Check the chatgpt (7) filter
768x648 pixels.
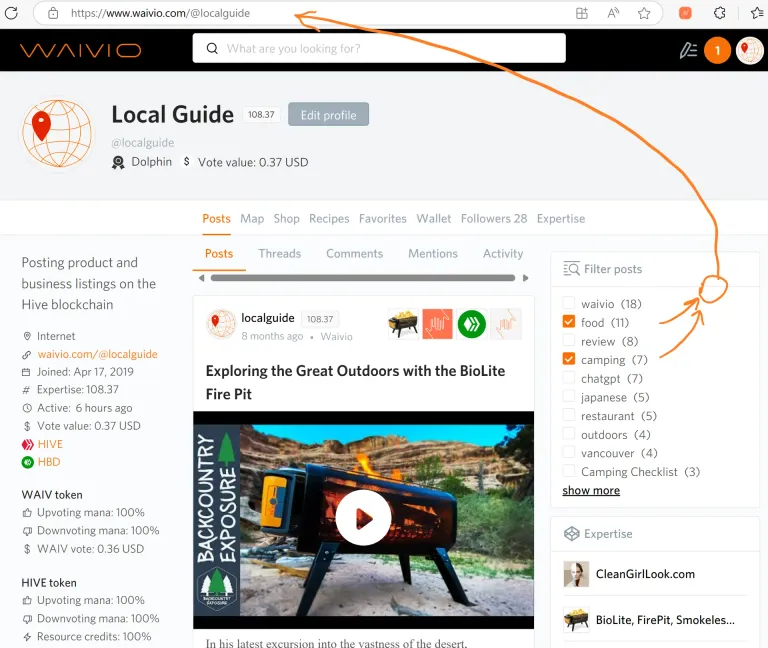[569, 378]
